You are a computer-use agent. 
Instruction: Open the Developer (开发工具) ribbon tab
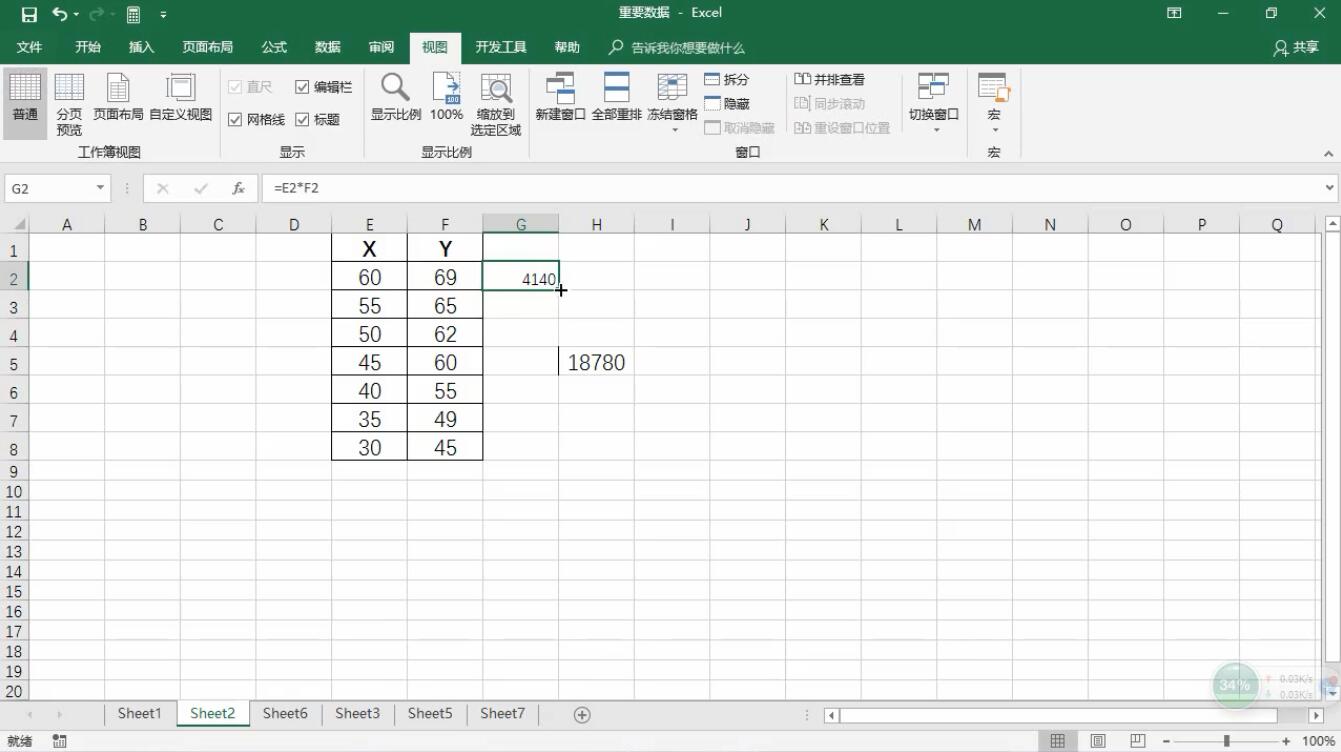(501, 47)
